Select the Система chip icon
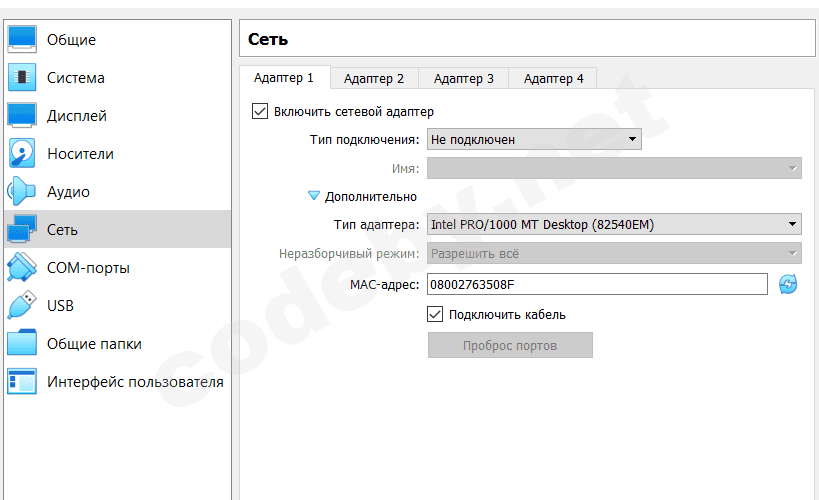 [22, 77]
